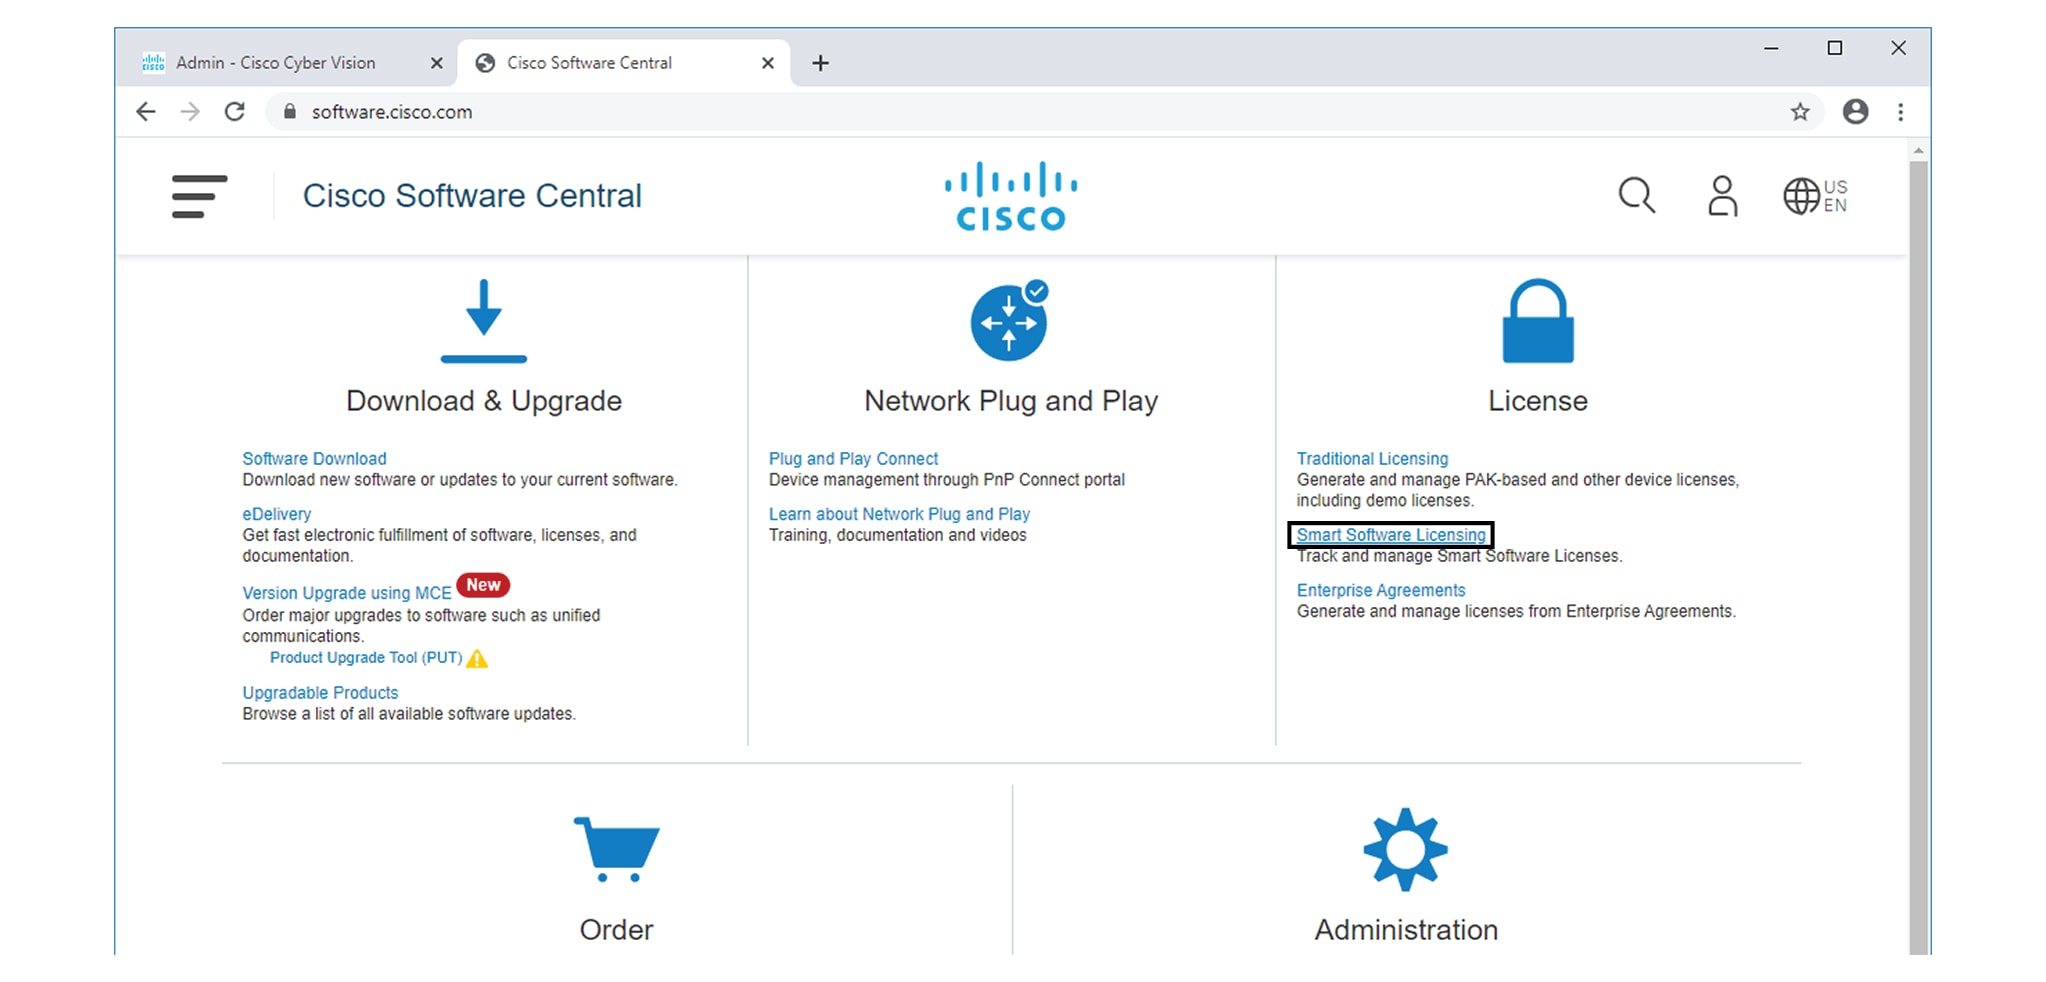Click the Order heading
This screenshot has width=2046, height=982.
click(x=616, y=930)
